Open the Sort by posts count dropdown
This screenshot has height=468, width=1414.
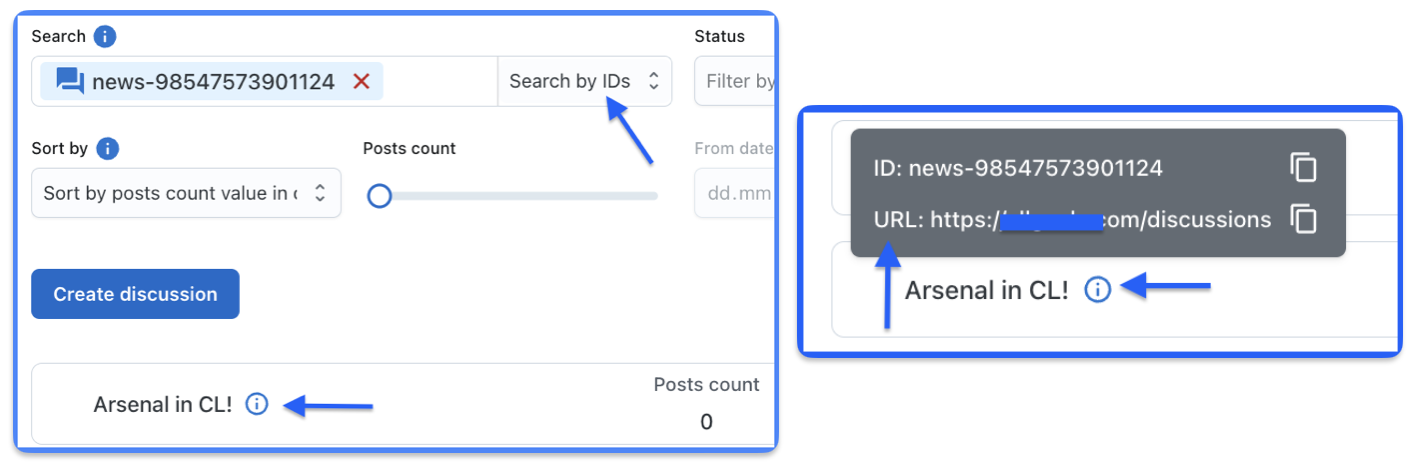click(186, 193)
